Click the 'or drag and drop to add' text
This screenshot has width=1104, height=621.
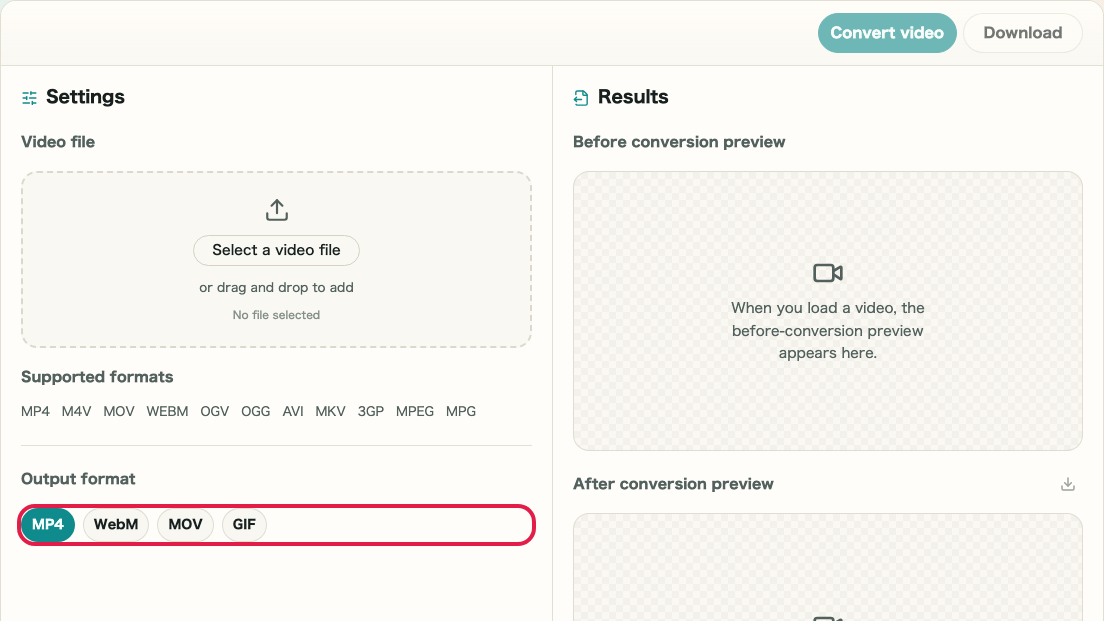[276, 287]
